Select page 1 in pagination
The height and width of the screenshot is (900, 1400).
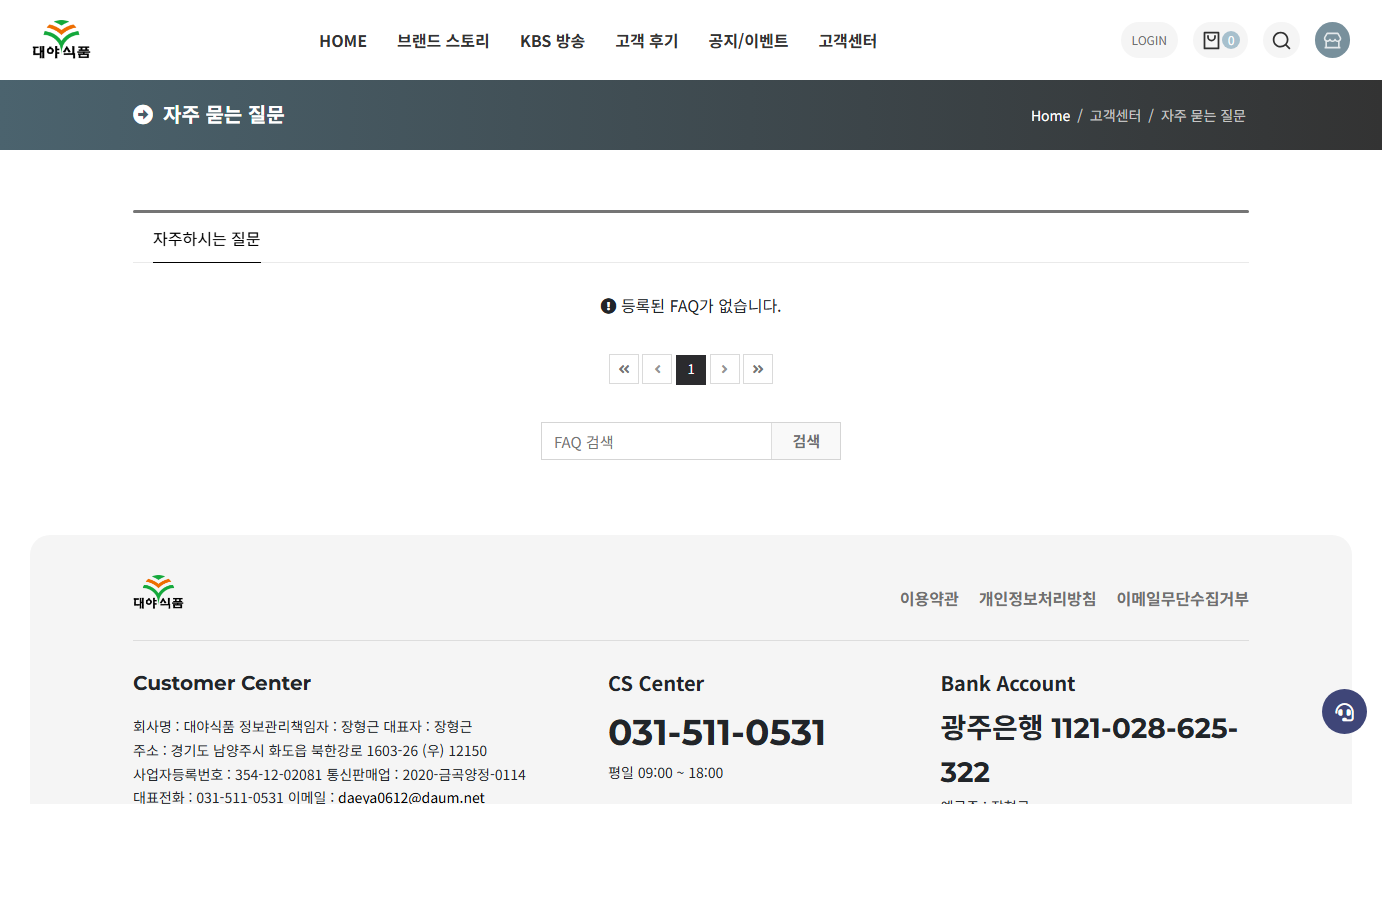coord(691,369)
